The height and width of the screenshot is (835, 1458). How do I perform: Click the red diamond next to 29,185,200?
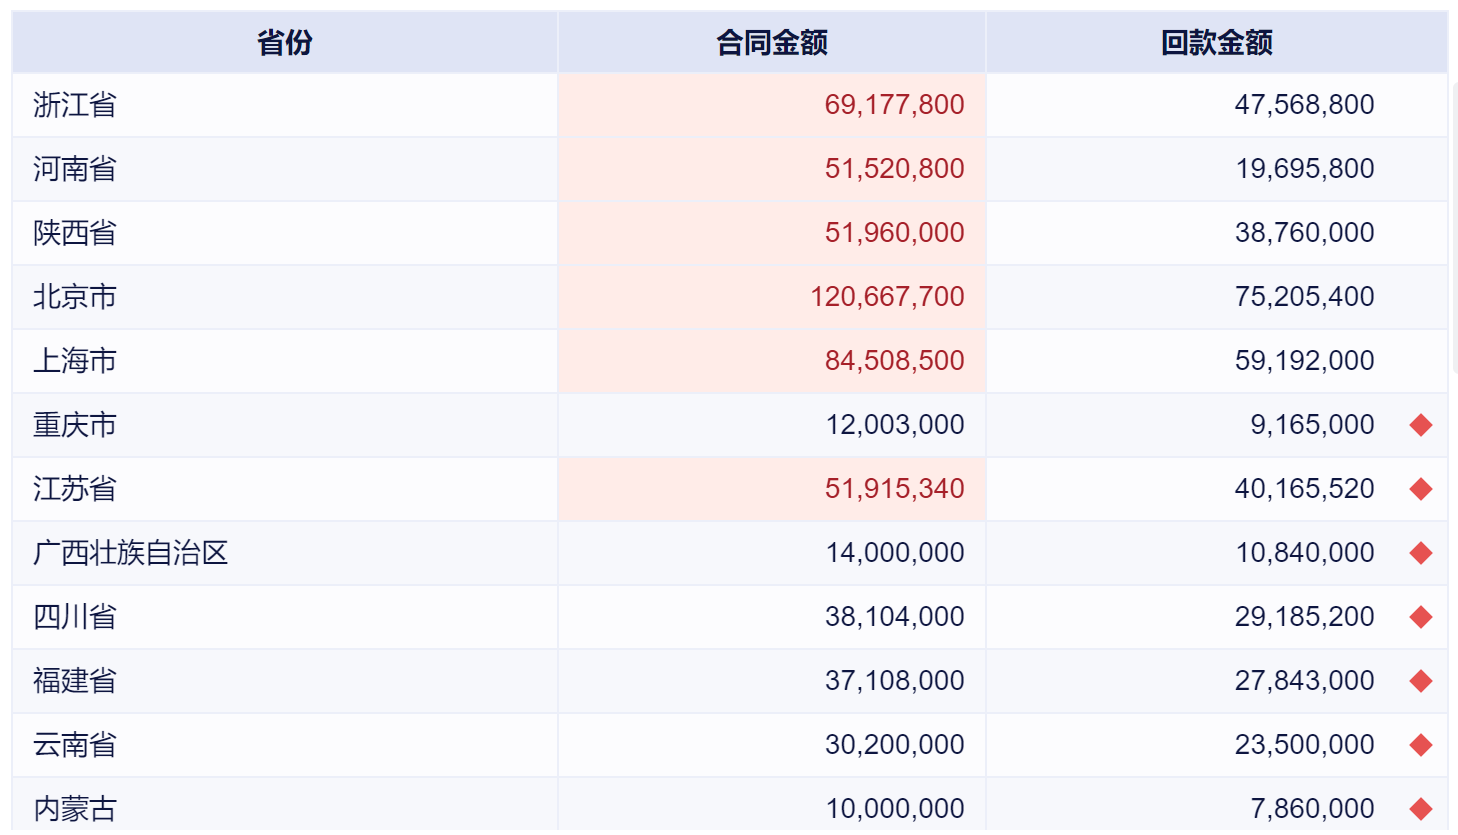(1421, 617)
